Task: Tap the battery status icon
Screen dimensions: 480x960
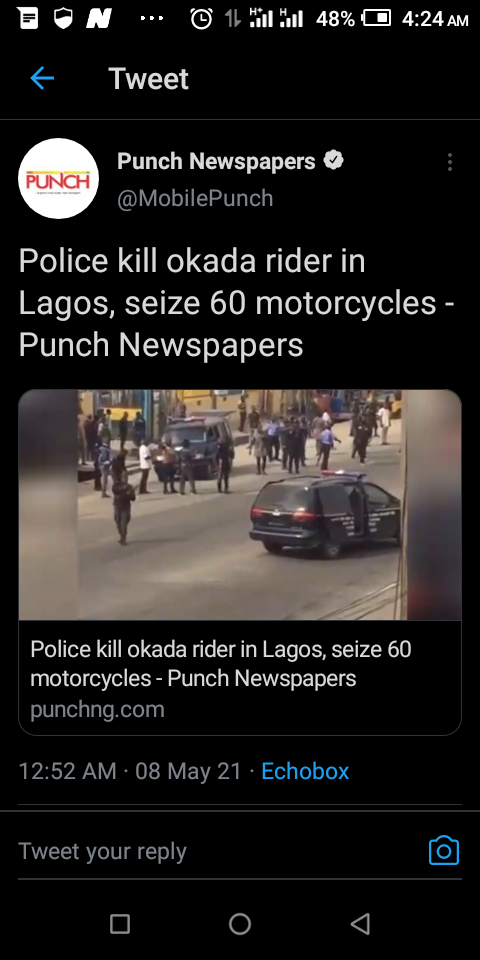Action: (377, 18)
